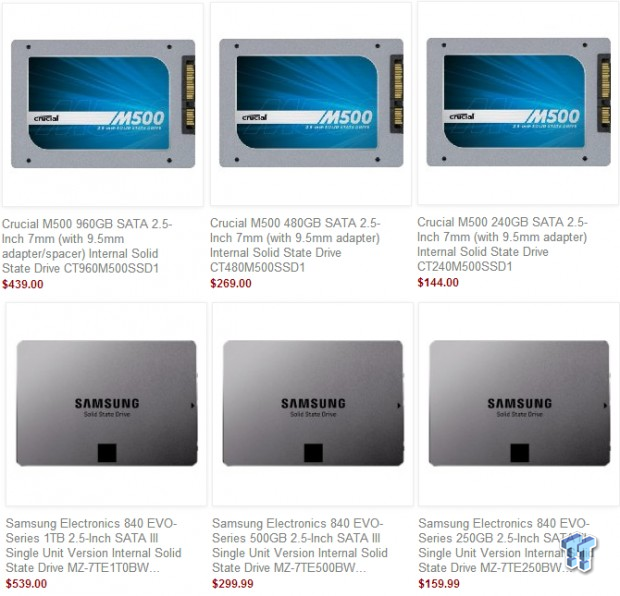Open the Crucial M500 480GB product image
This screenshot has height=596, width=620.
tap(311, 104)
